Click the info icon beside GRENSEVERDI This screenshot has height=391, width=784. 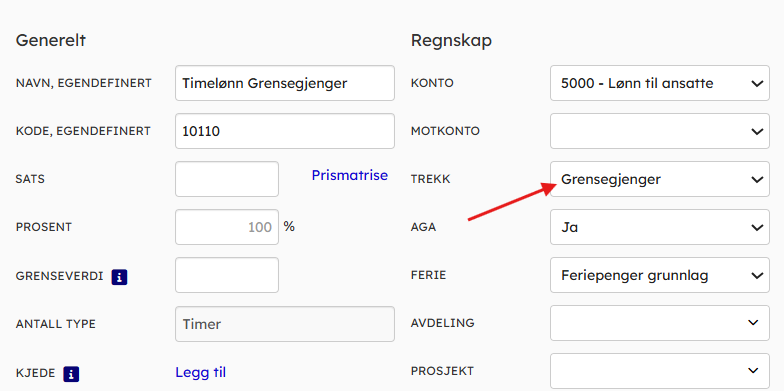[x=119, y=277]
